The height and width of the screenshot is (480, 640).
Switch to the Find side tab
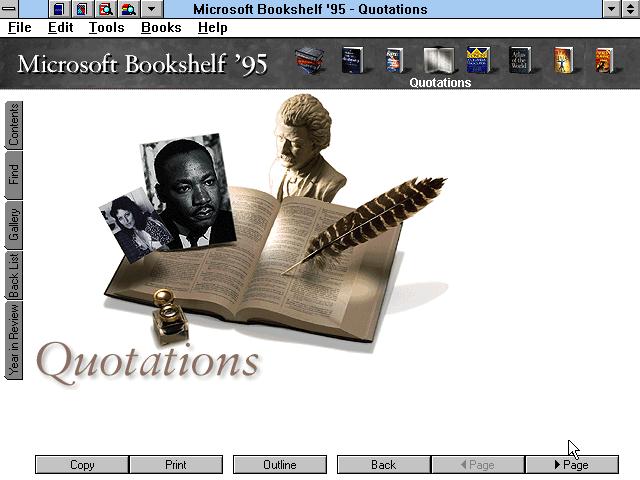tap(13, 175)
